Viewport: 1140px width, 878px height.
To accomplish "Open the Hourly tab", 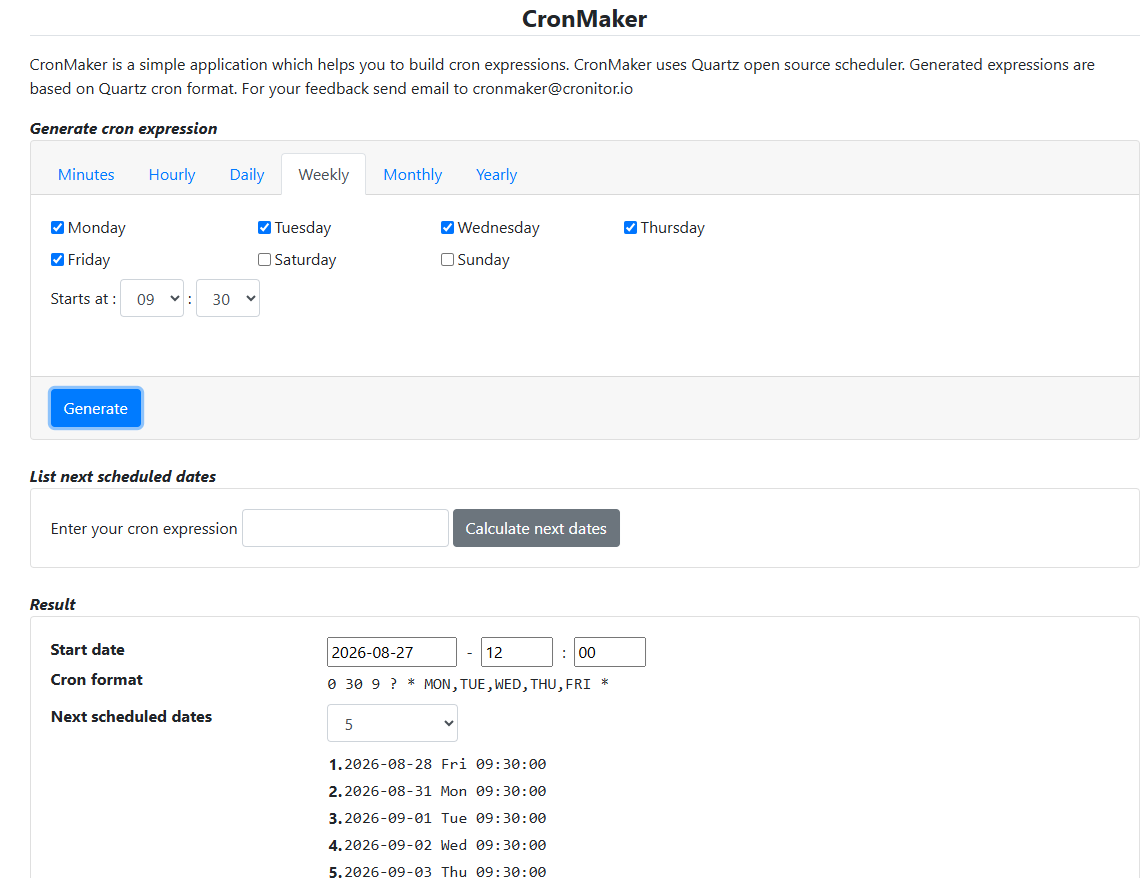I will 172,174.
